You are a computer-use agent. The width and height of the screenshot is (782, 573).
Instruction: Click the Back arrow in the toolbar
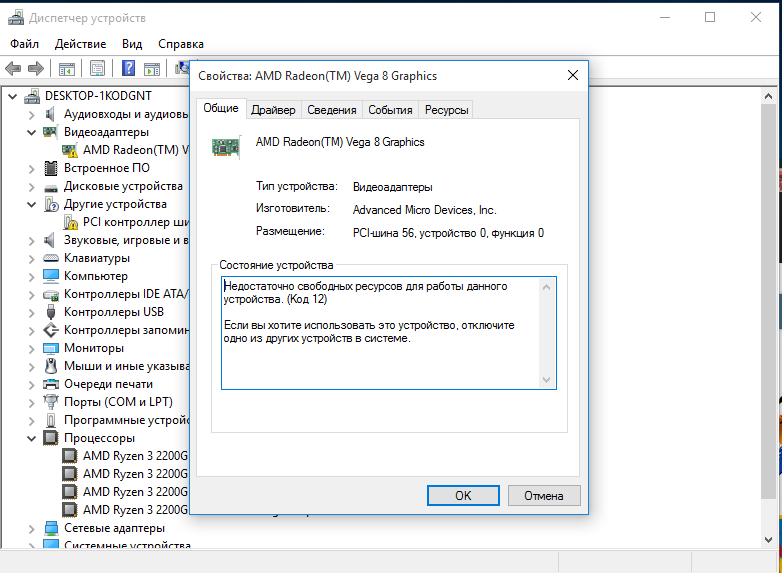[x=13, y=69]
